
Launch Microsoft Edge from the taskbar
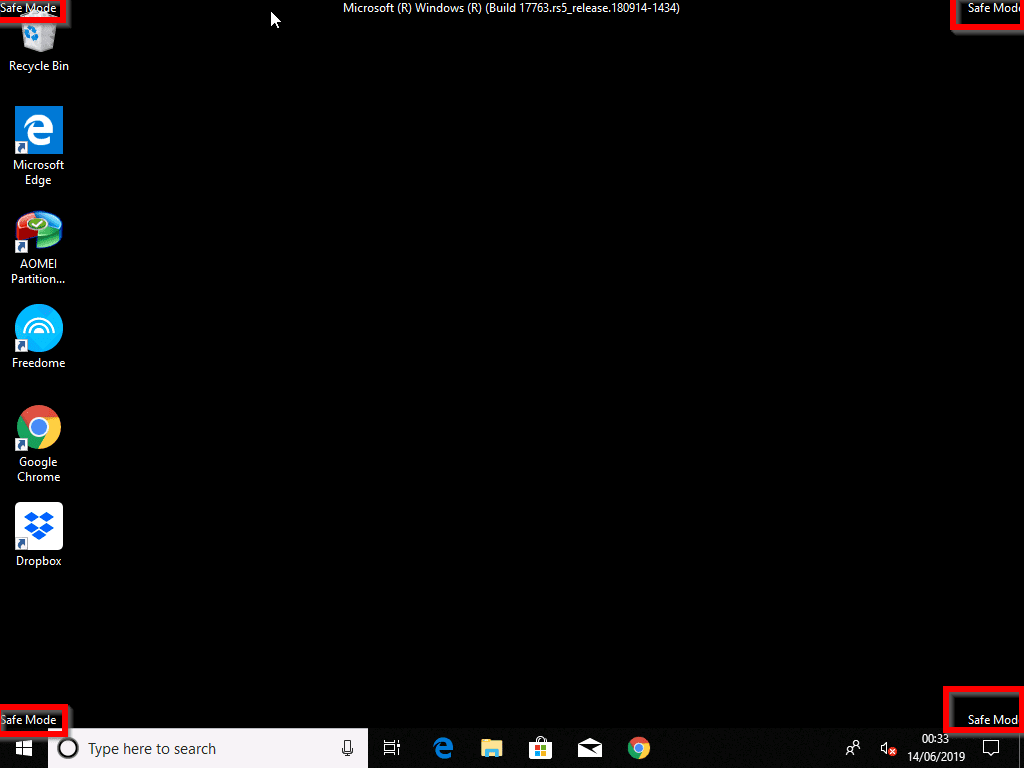[x=443, y=748]
